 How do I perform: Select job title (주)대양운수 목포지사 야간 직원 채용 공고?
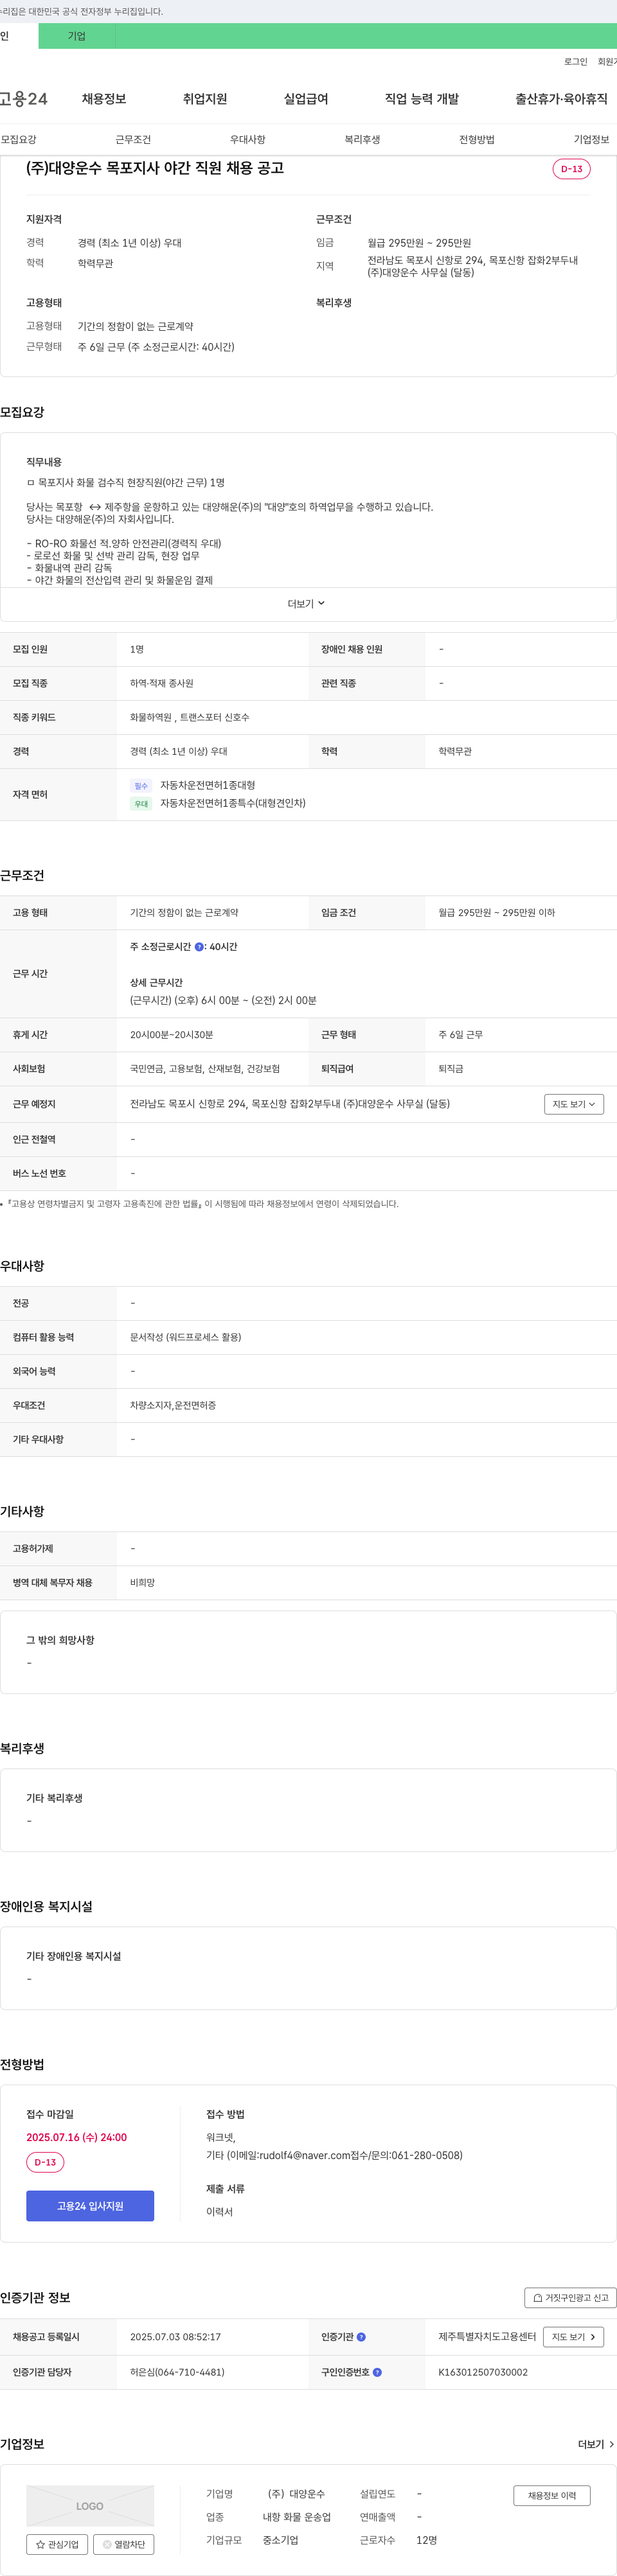point(155,168)
